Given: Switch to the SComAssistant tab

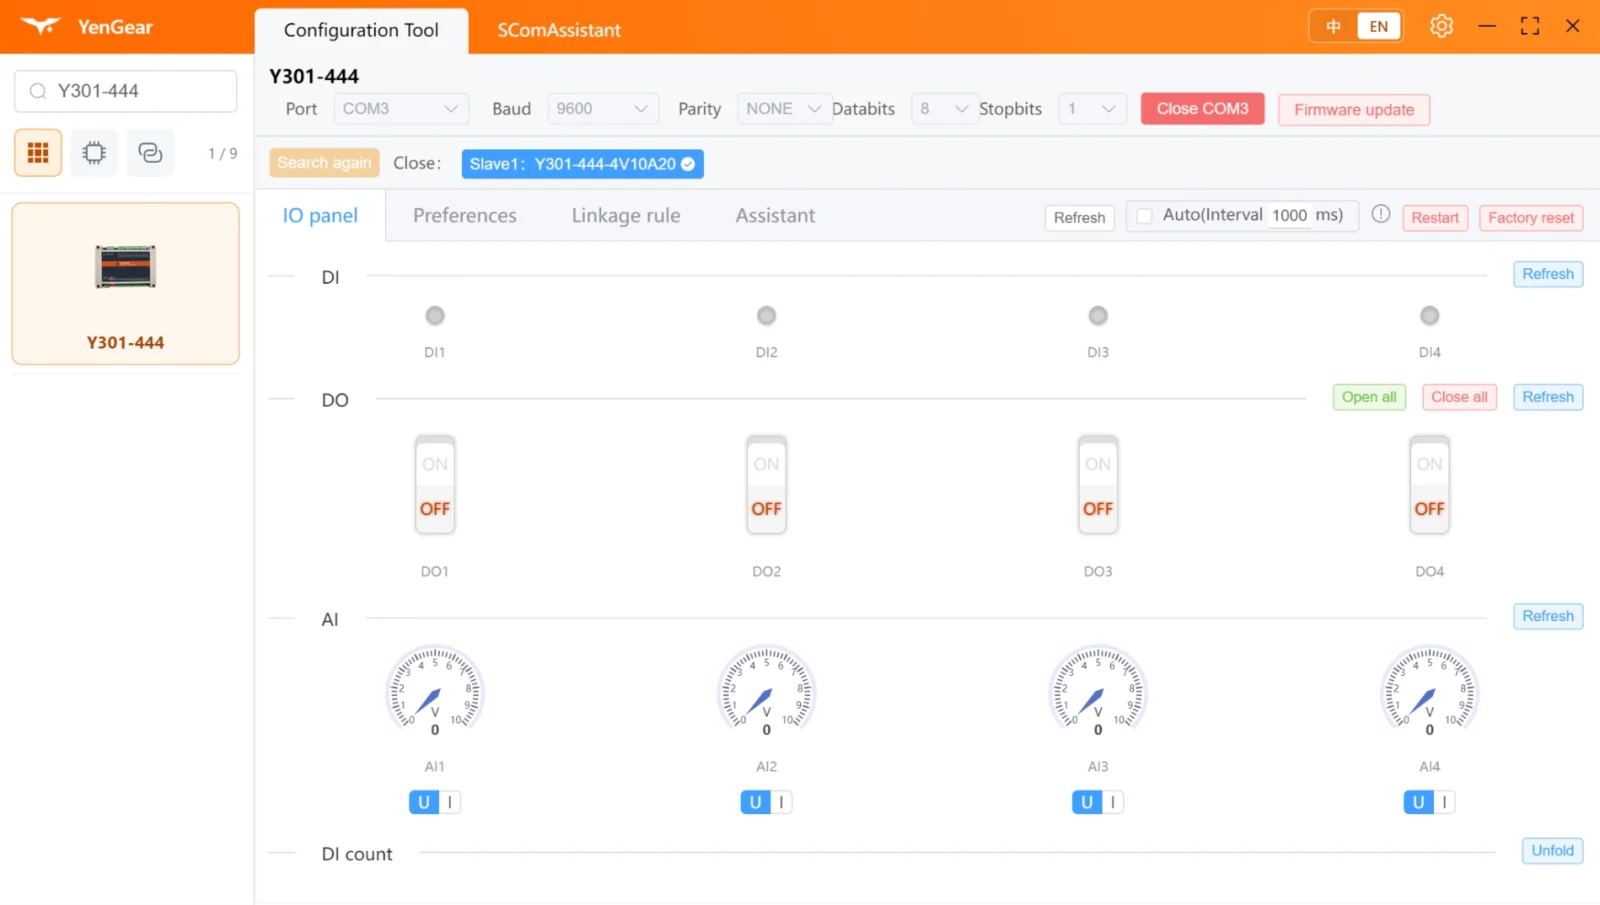Looking at the screenshot, I should (559, 30).
